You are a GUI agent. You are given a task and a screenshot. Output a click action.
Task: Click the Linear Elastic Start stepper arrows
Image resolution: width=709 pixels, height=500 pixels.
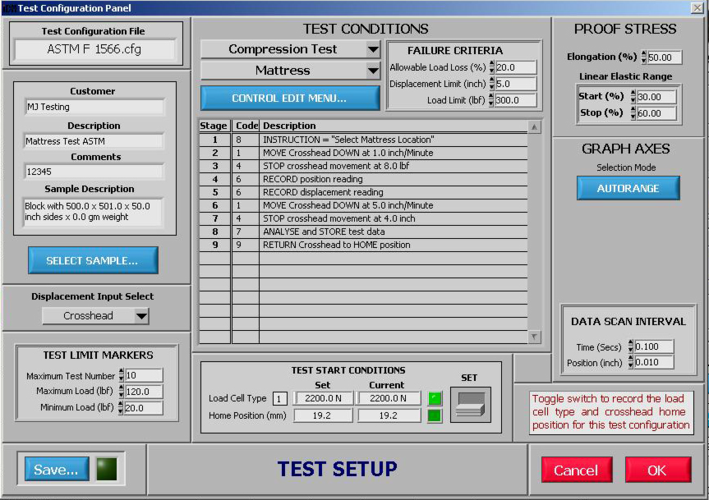point(633,96)
